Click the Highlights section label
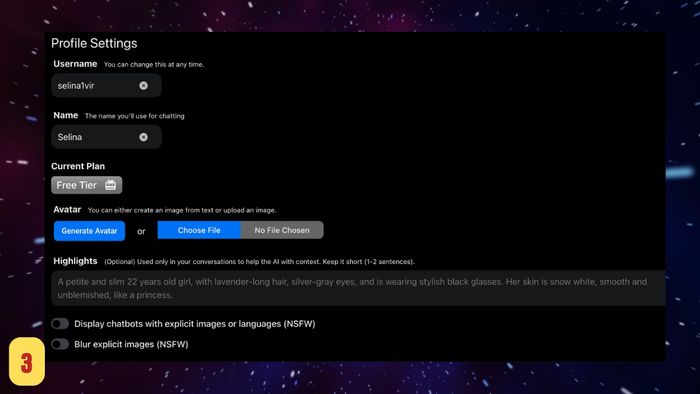Viewport: 700px width, 394px height. click(75, 261)
